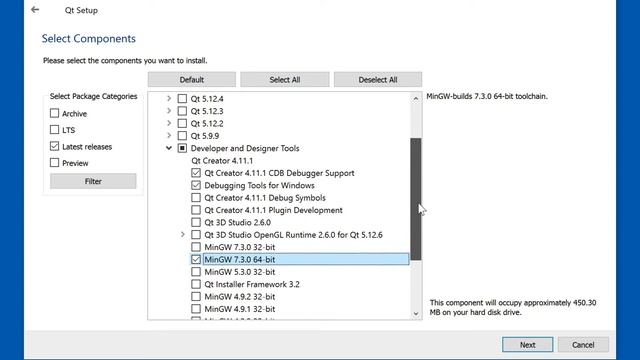Check MinGW 4.9.1 32-bit checkbox
Image resolution: width=640 pixels, height=360 pixels.
[x=196, y=309]
